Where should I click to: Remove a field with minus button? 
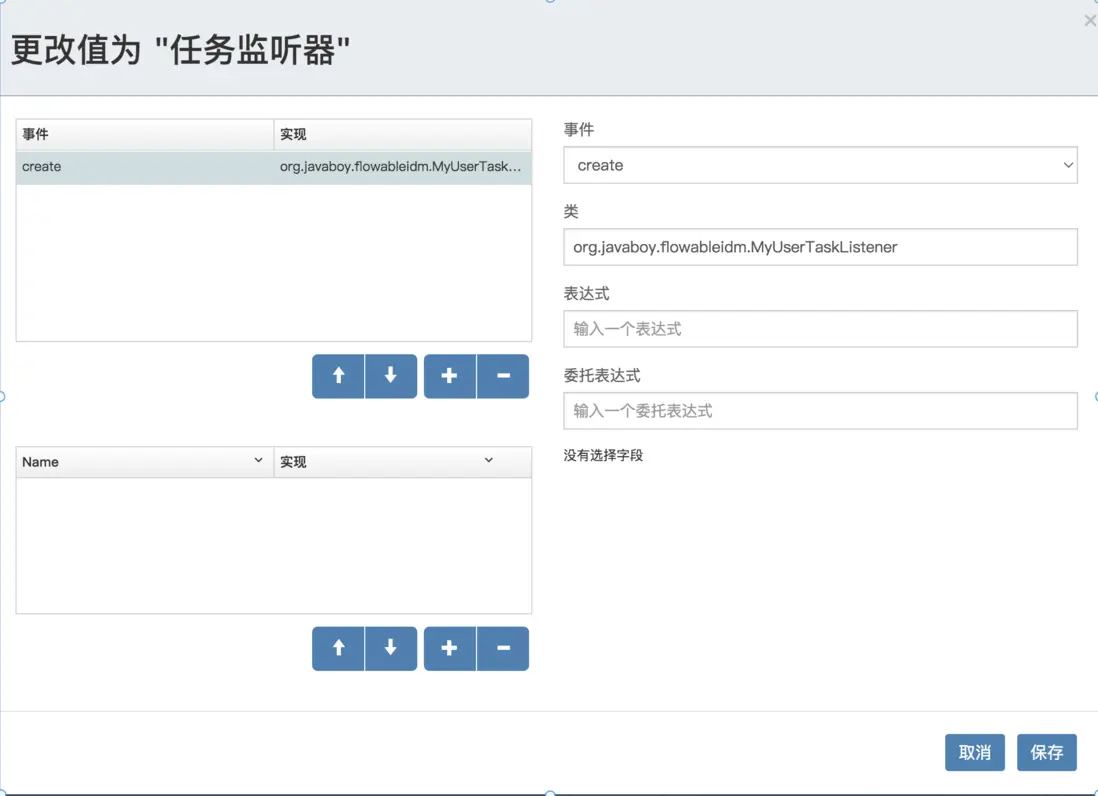click(503, 648)
